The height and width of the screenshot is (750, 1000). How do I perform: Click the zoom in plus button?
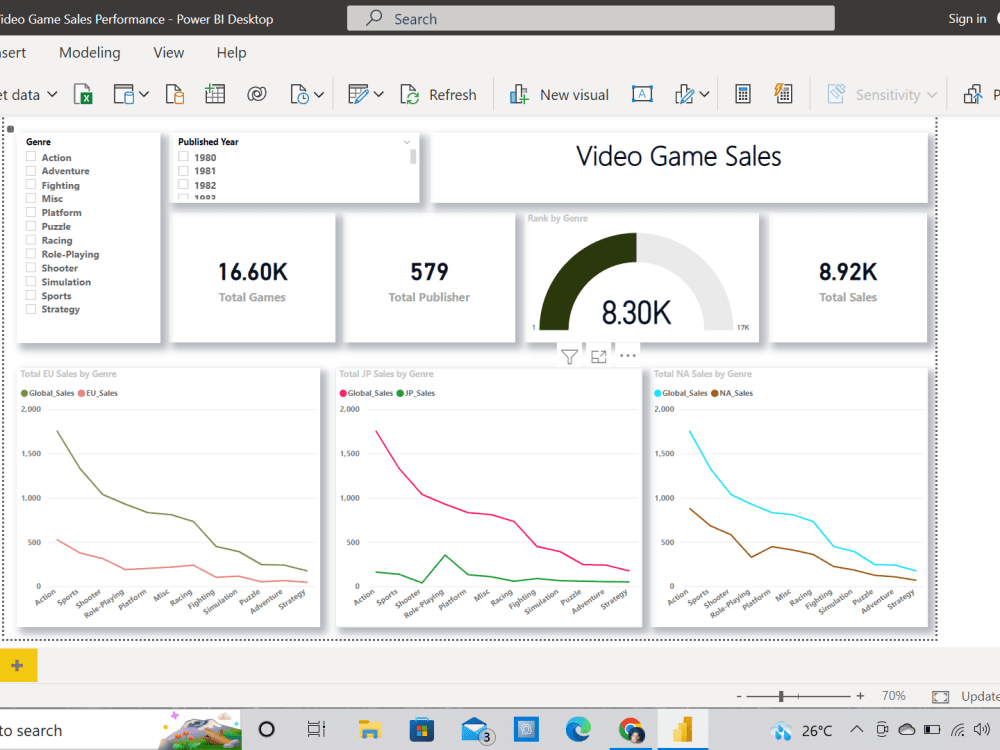coord(860,696)
